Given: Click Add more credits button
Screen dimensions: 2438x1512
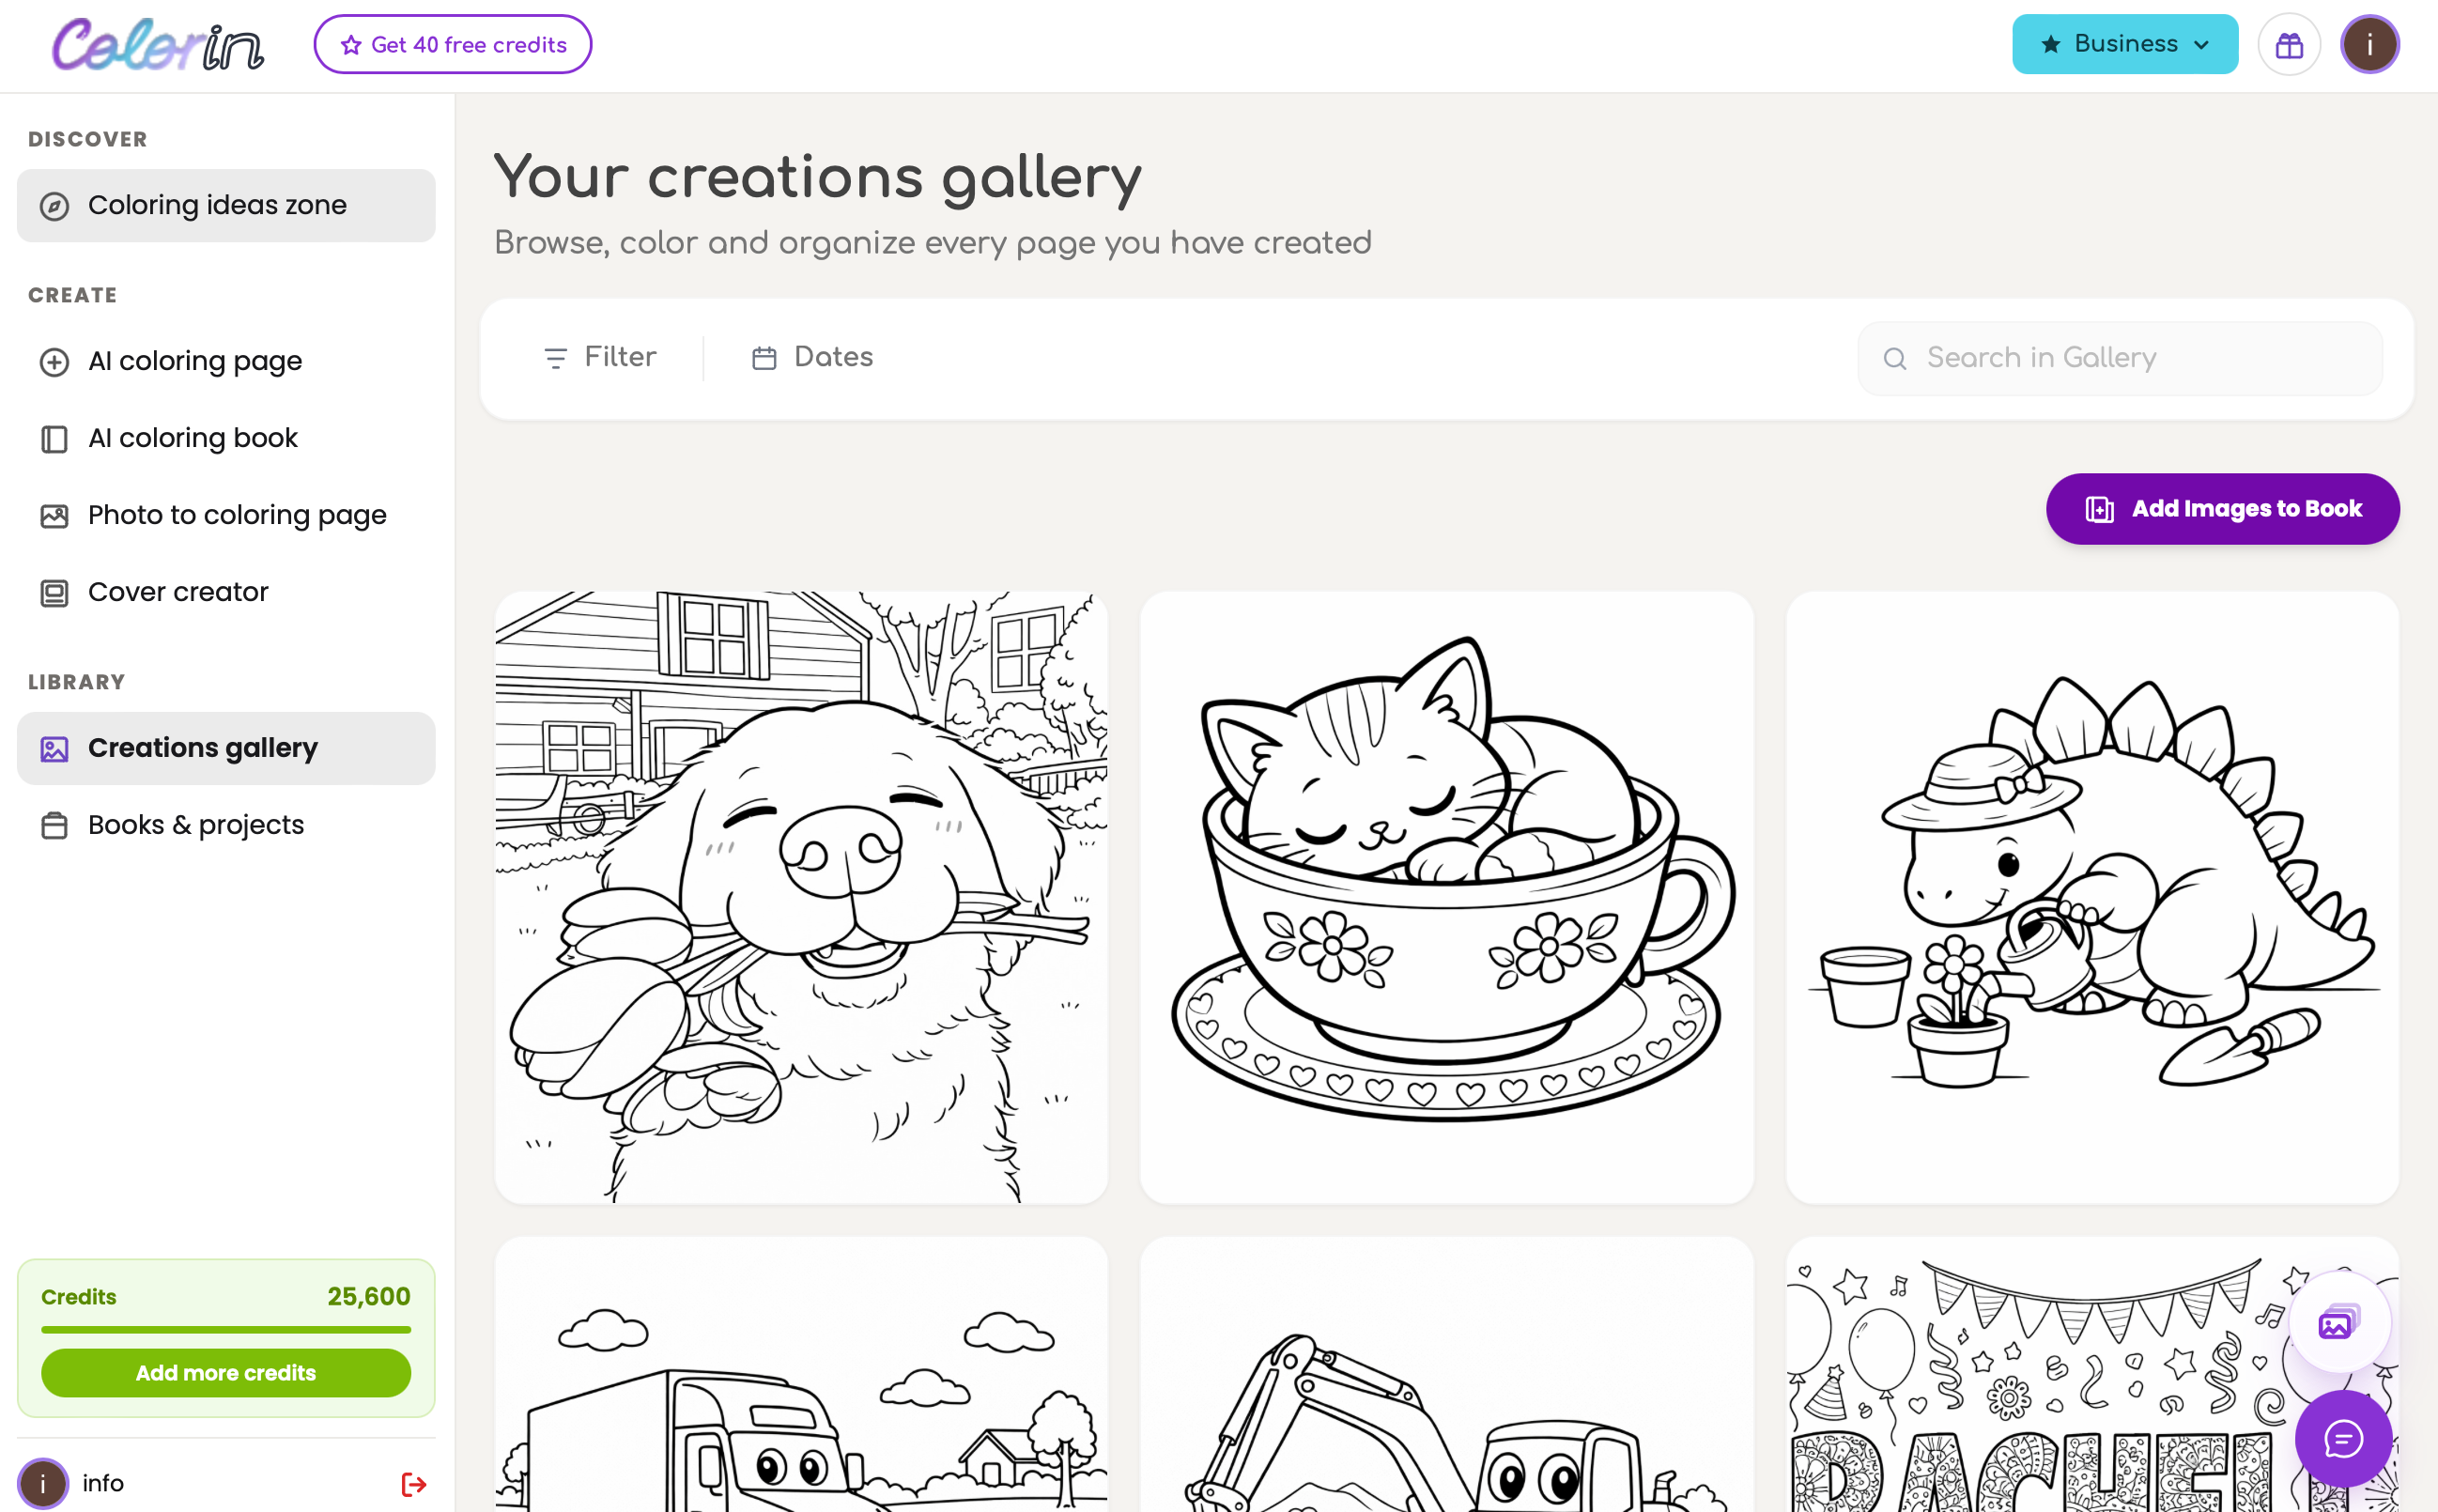Looking at the screenshot, I should tap(226, 1373).
